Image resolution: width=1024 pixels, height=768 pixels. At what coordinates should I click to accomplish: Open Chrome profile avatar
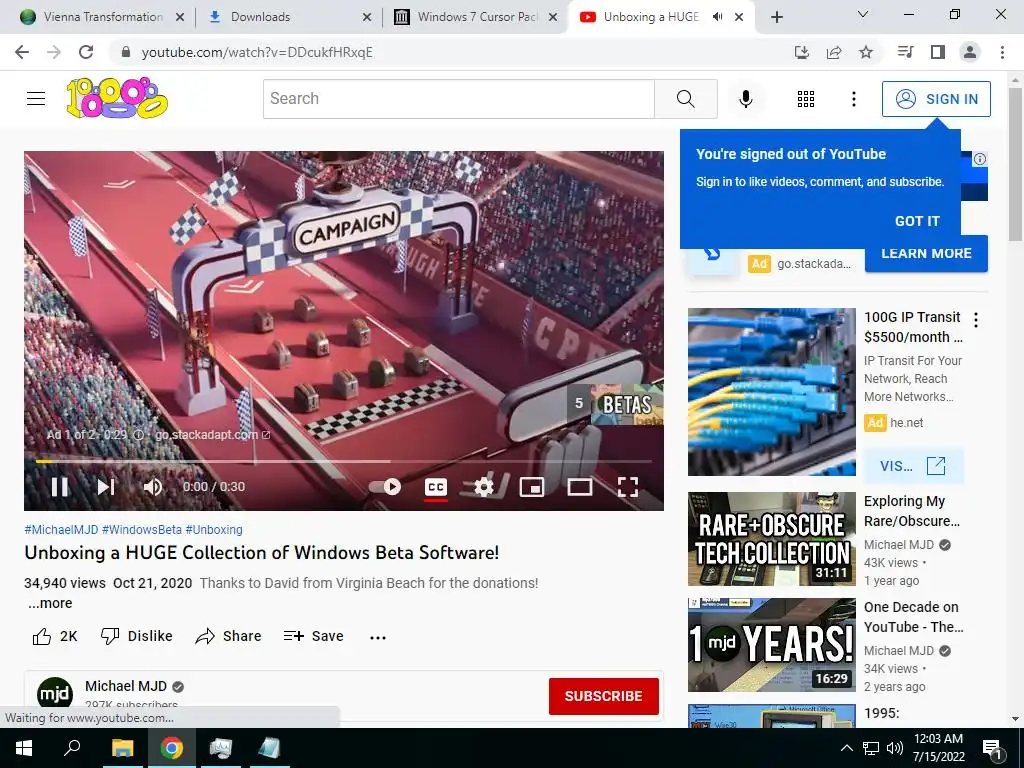click(x=970, y=52)
